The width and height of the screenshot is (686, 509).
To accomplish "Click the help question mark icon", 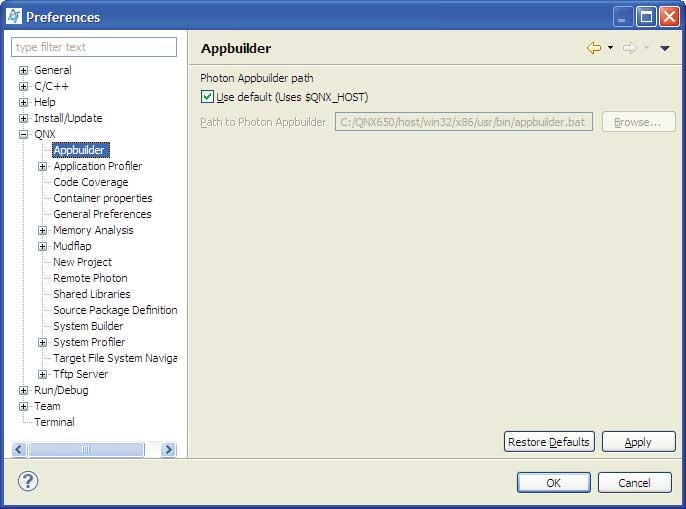I will 28,481.
